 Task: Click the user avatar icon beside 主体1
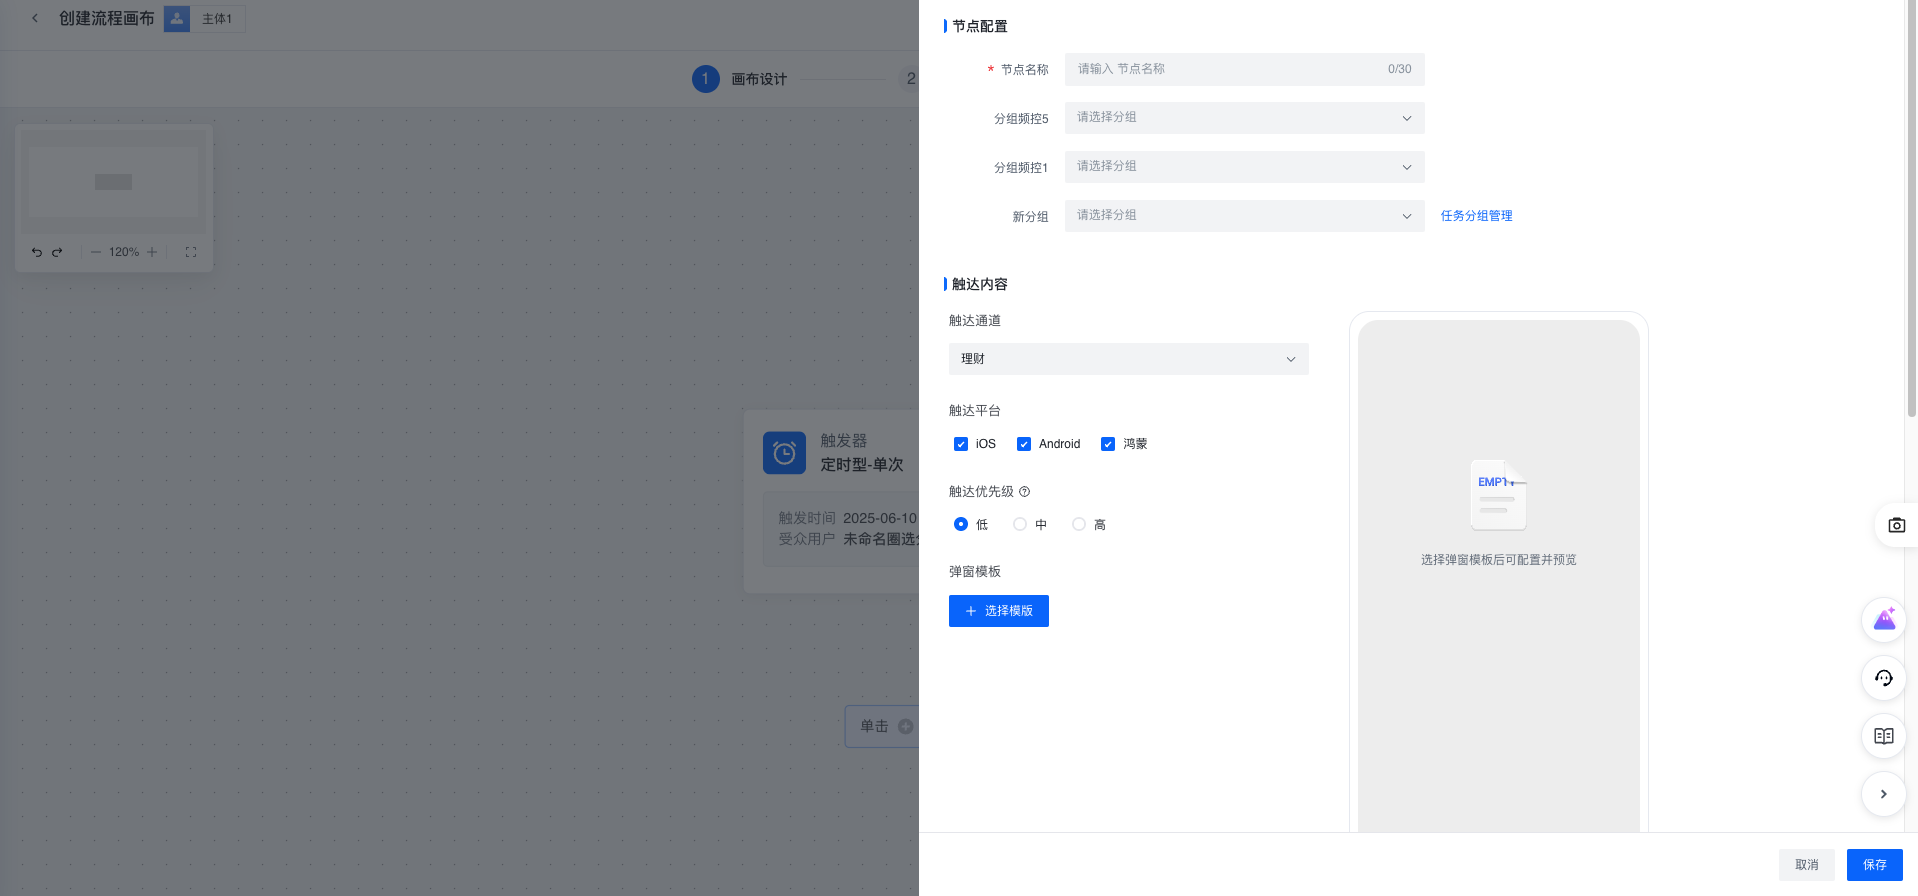click(x=177, y=18)
